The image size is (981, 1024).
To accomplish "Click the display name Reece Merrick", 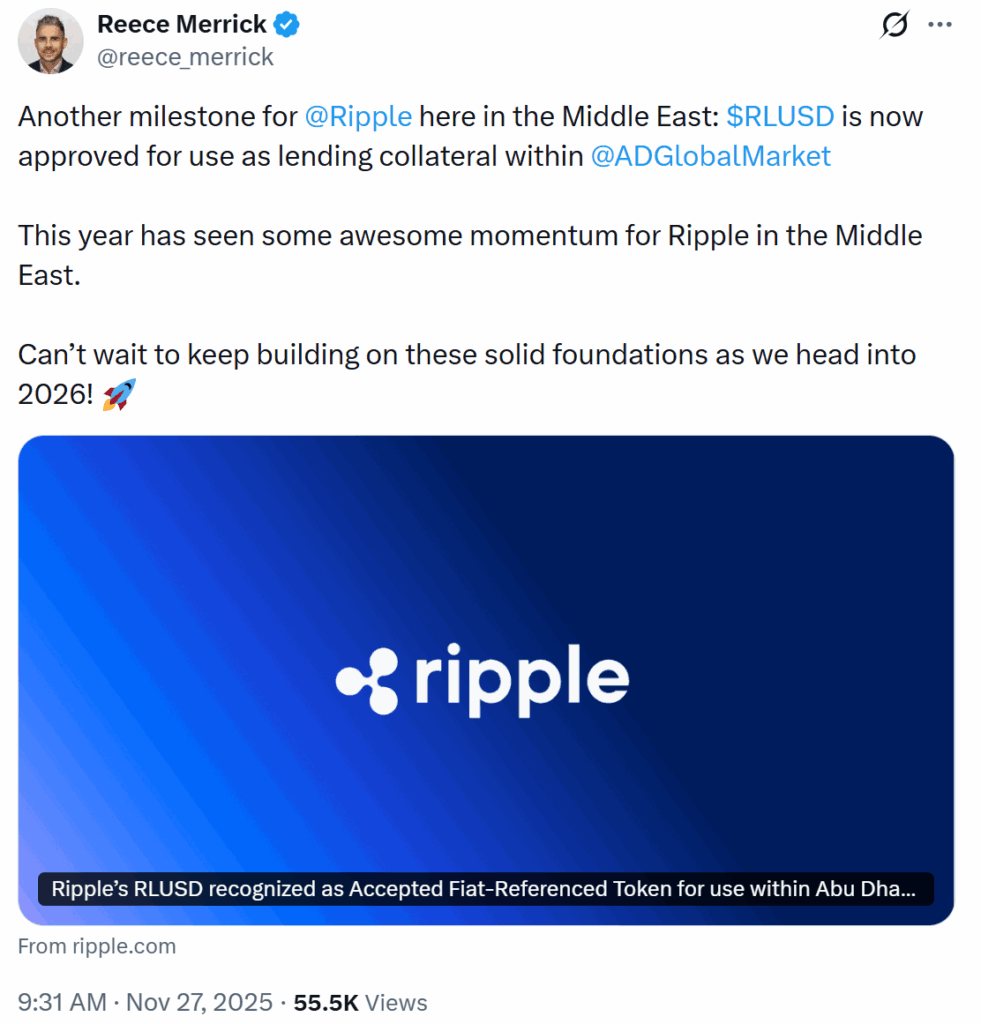I will pos(180,23).
